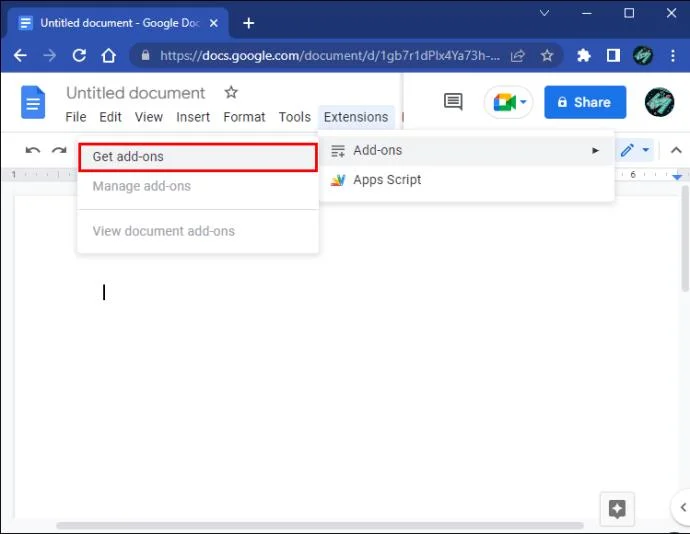
Task: Open the tab search chevron
Action: [544, 13]
